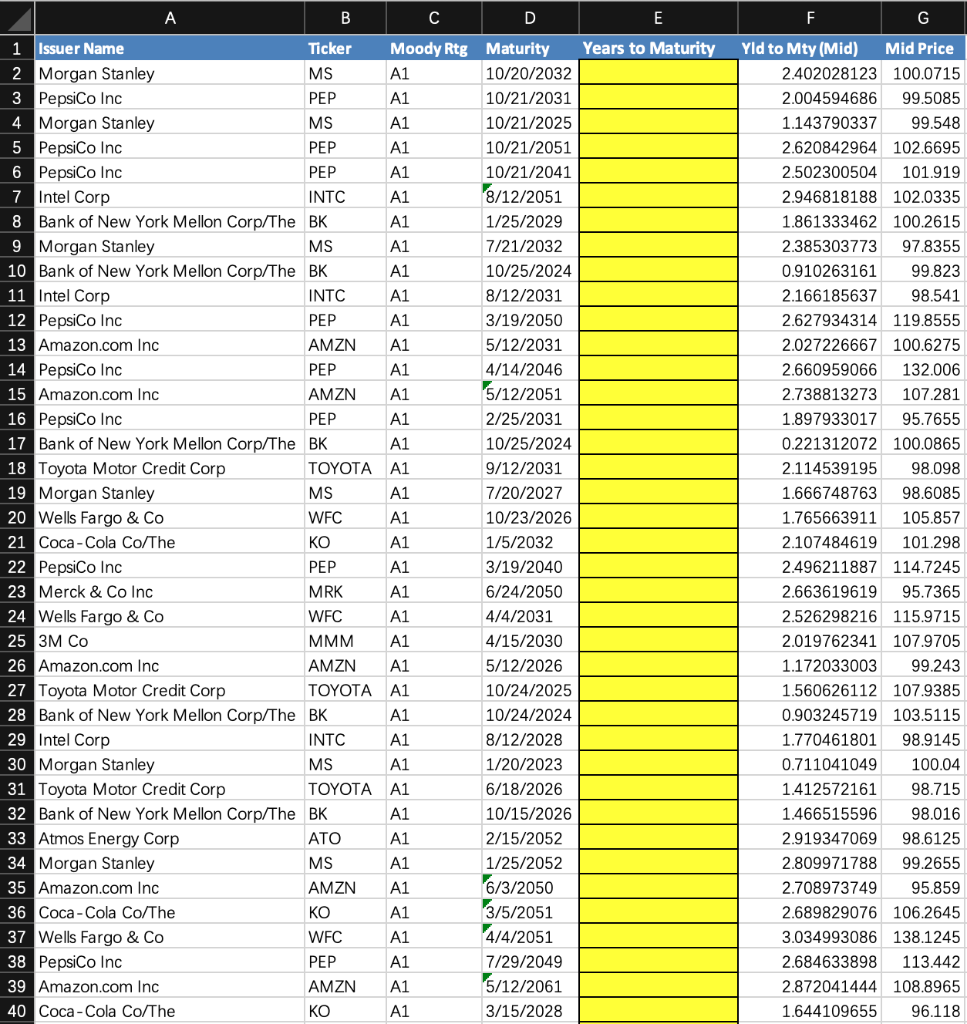Click mid price 96.118
This screenshot has height=1024, width=967.
click(x=924, y=1011)
